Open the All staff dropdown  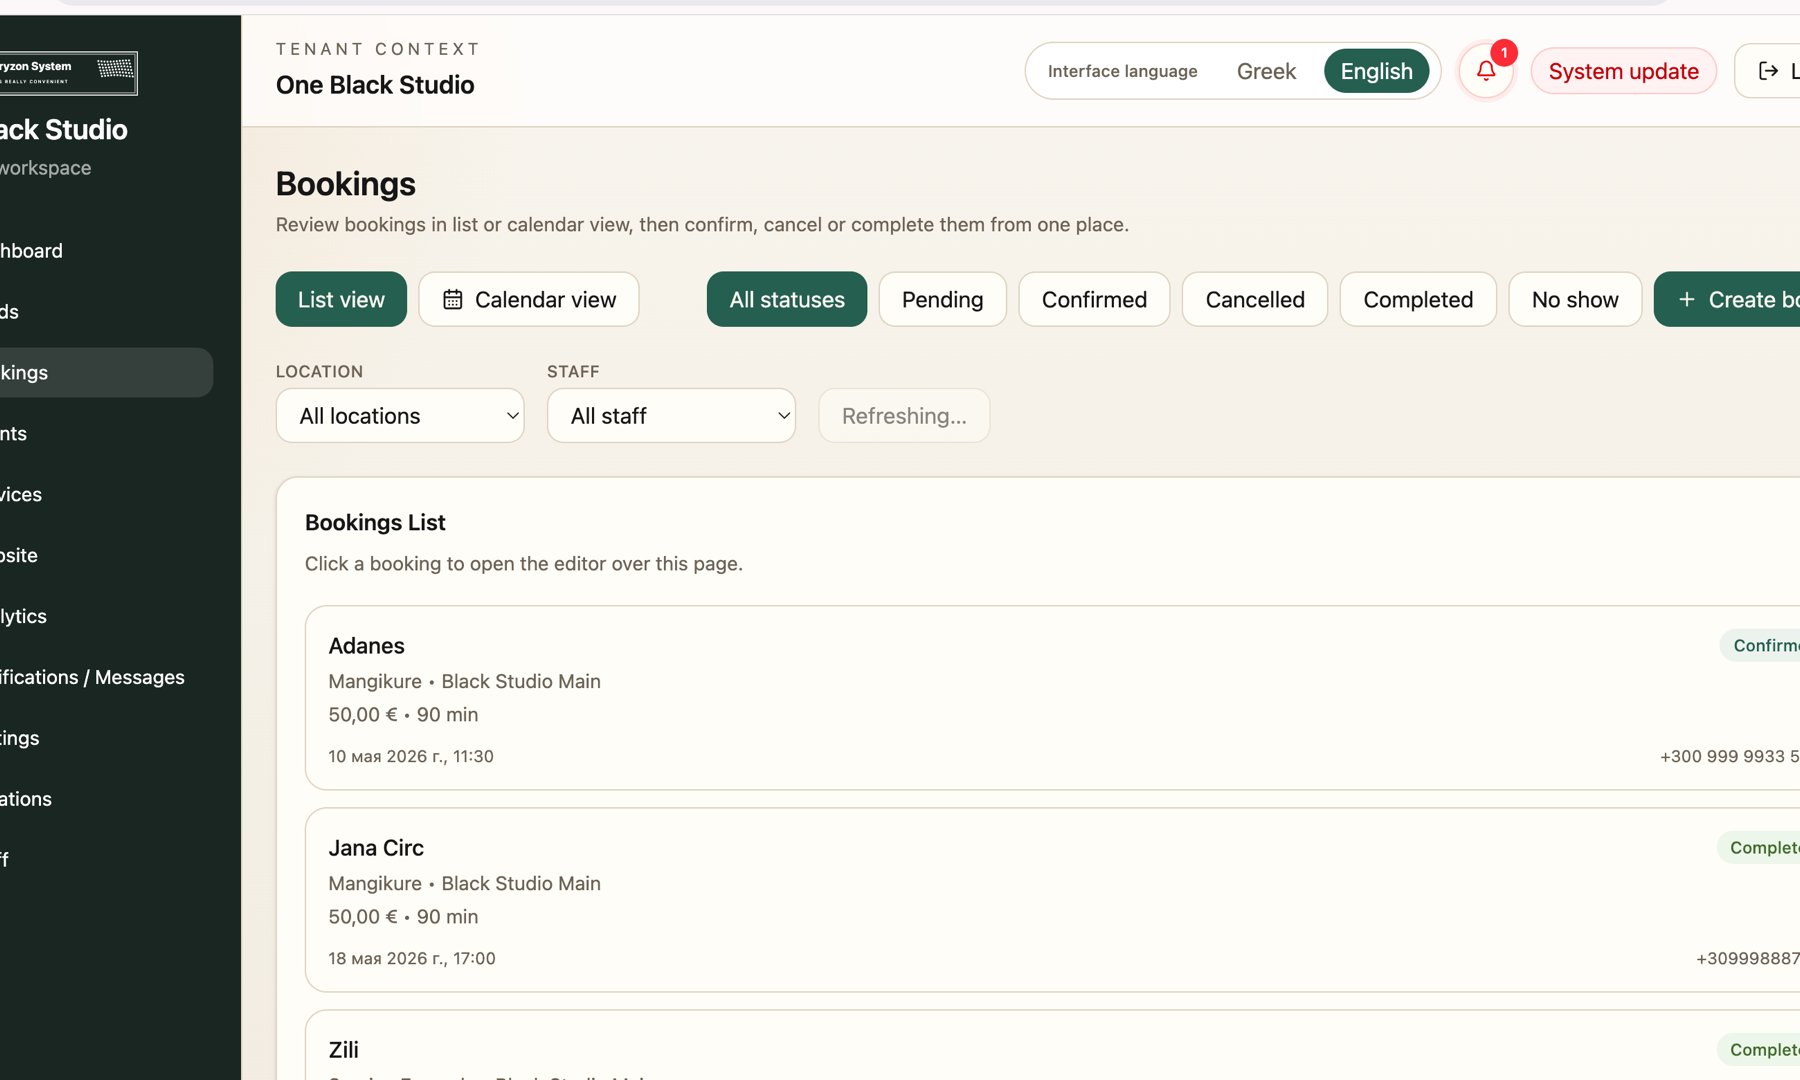[671, 416]
